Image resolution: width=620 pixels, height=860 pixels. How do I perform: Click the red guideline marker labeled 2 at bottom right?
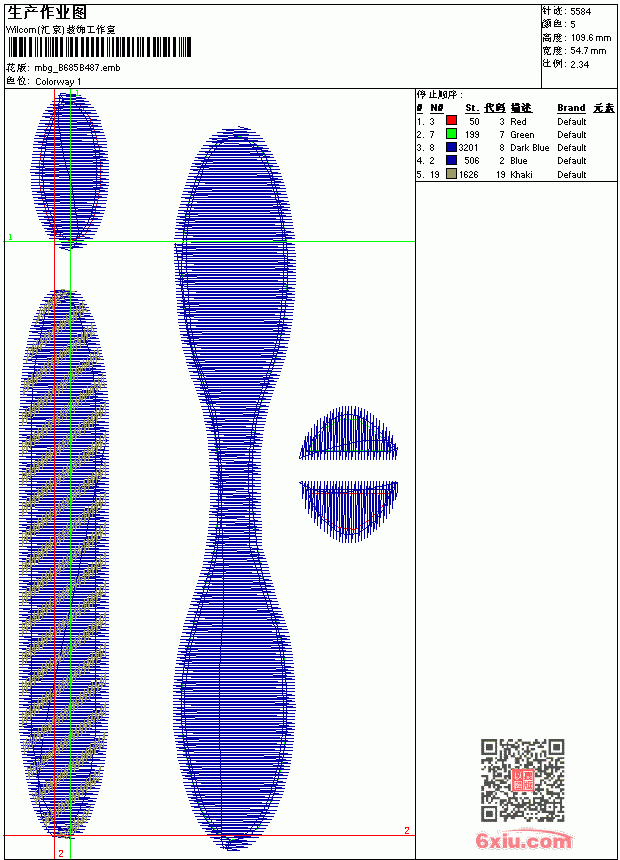pyautogui.click(x=407, y=830)
